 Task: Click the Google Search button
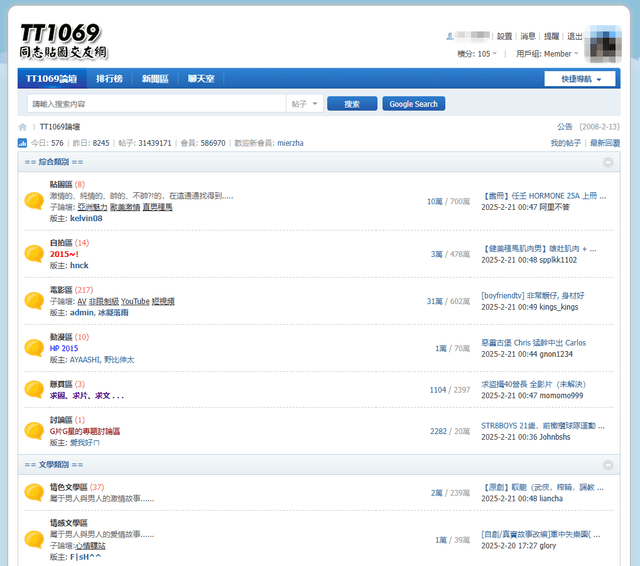point(413,104)
